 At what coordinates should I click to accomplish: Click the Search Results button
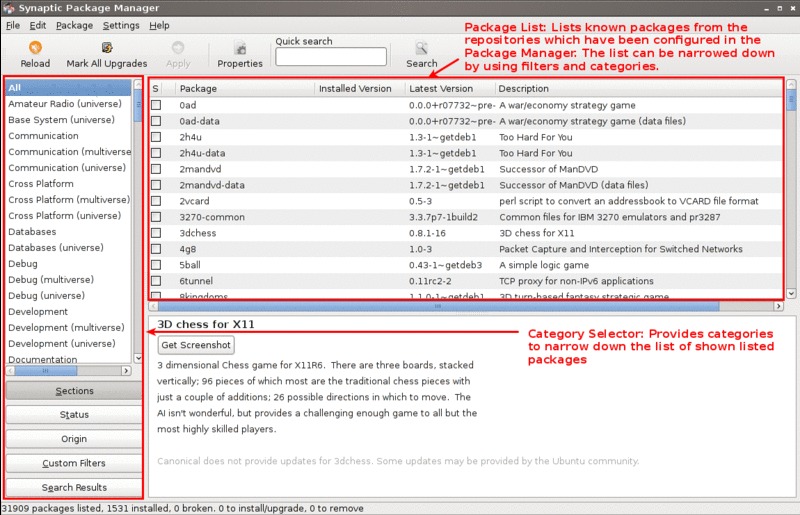click(x=74, y=487)
